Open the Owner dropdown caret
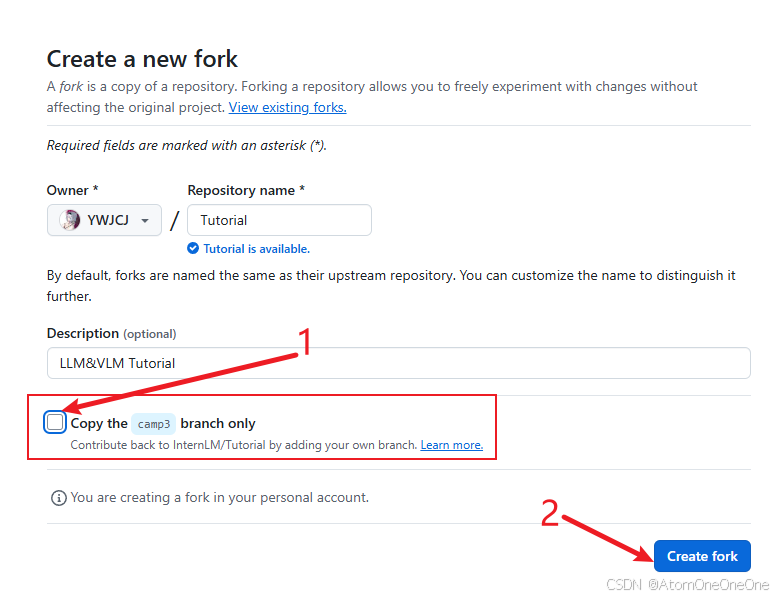The height and width of the screenshot is (598, 776). pos(145,221)
